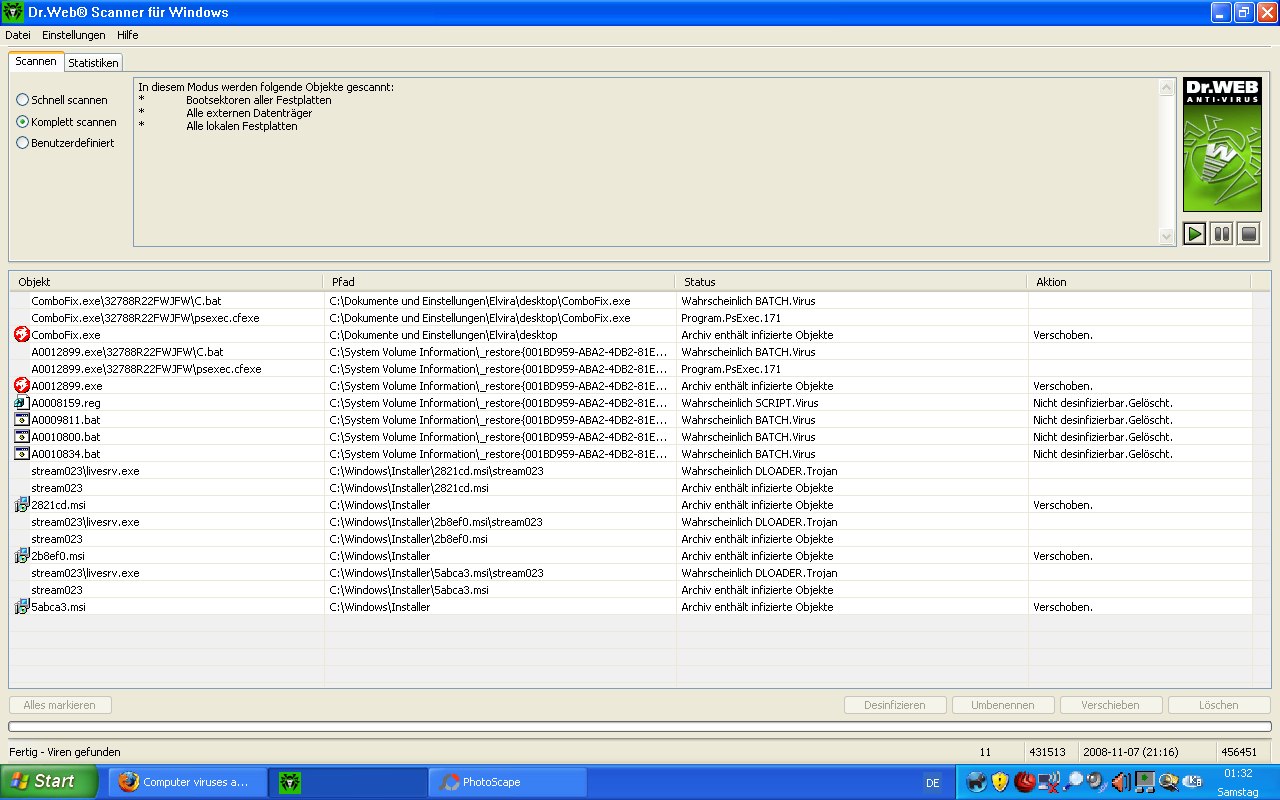Click the red infected icon beside ComboFix.exe
1280x800 pixels.
pos(22,334)
